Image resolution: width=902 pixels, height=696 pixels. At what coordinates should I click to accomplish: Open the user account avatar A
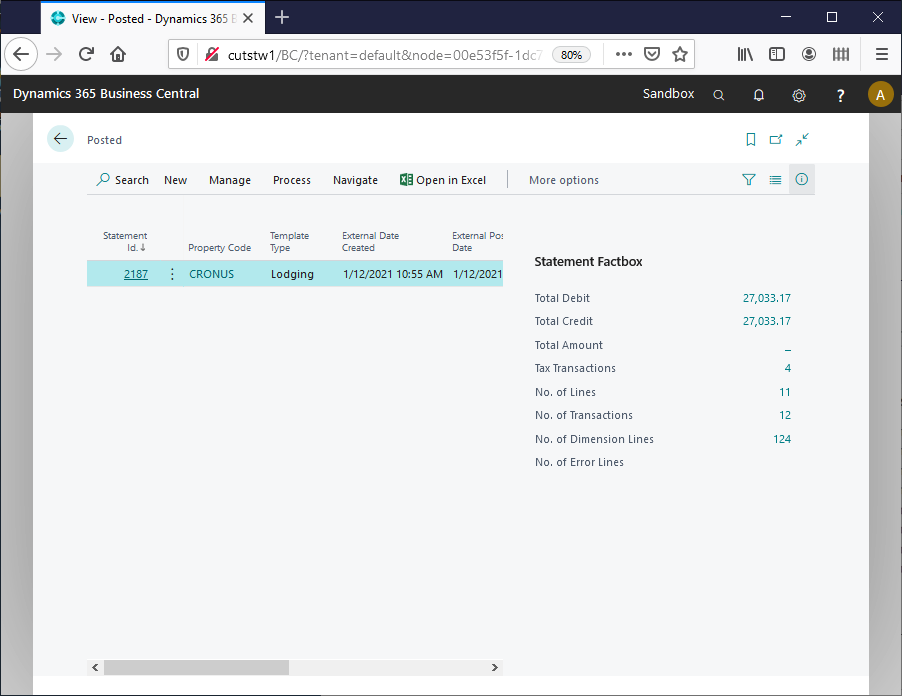tap(880, 94)
